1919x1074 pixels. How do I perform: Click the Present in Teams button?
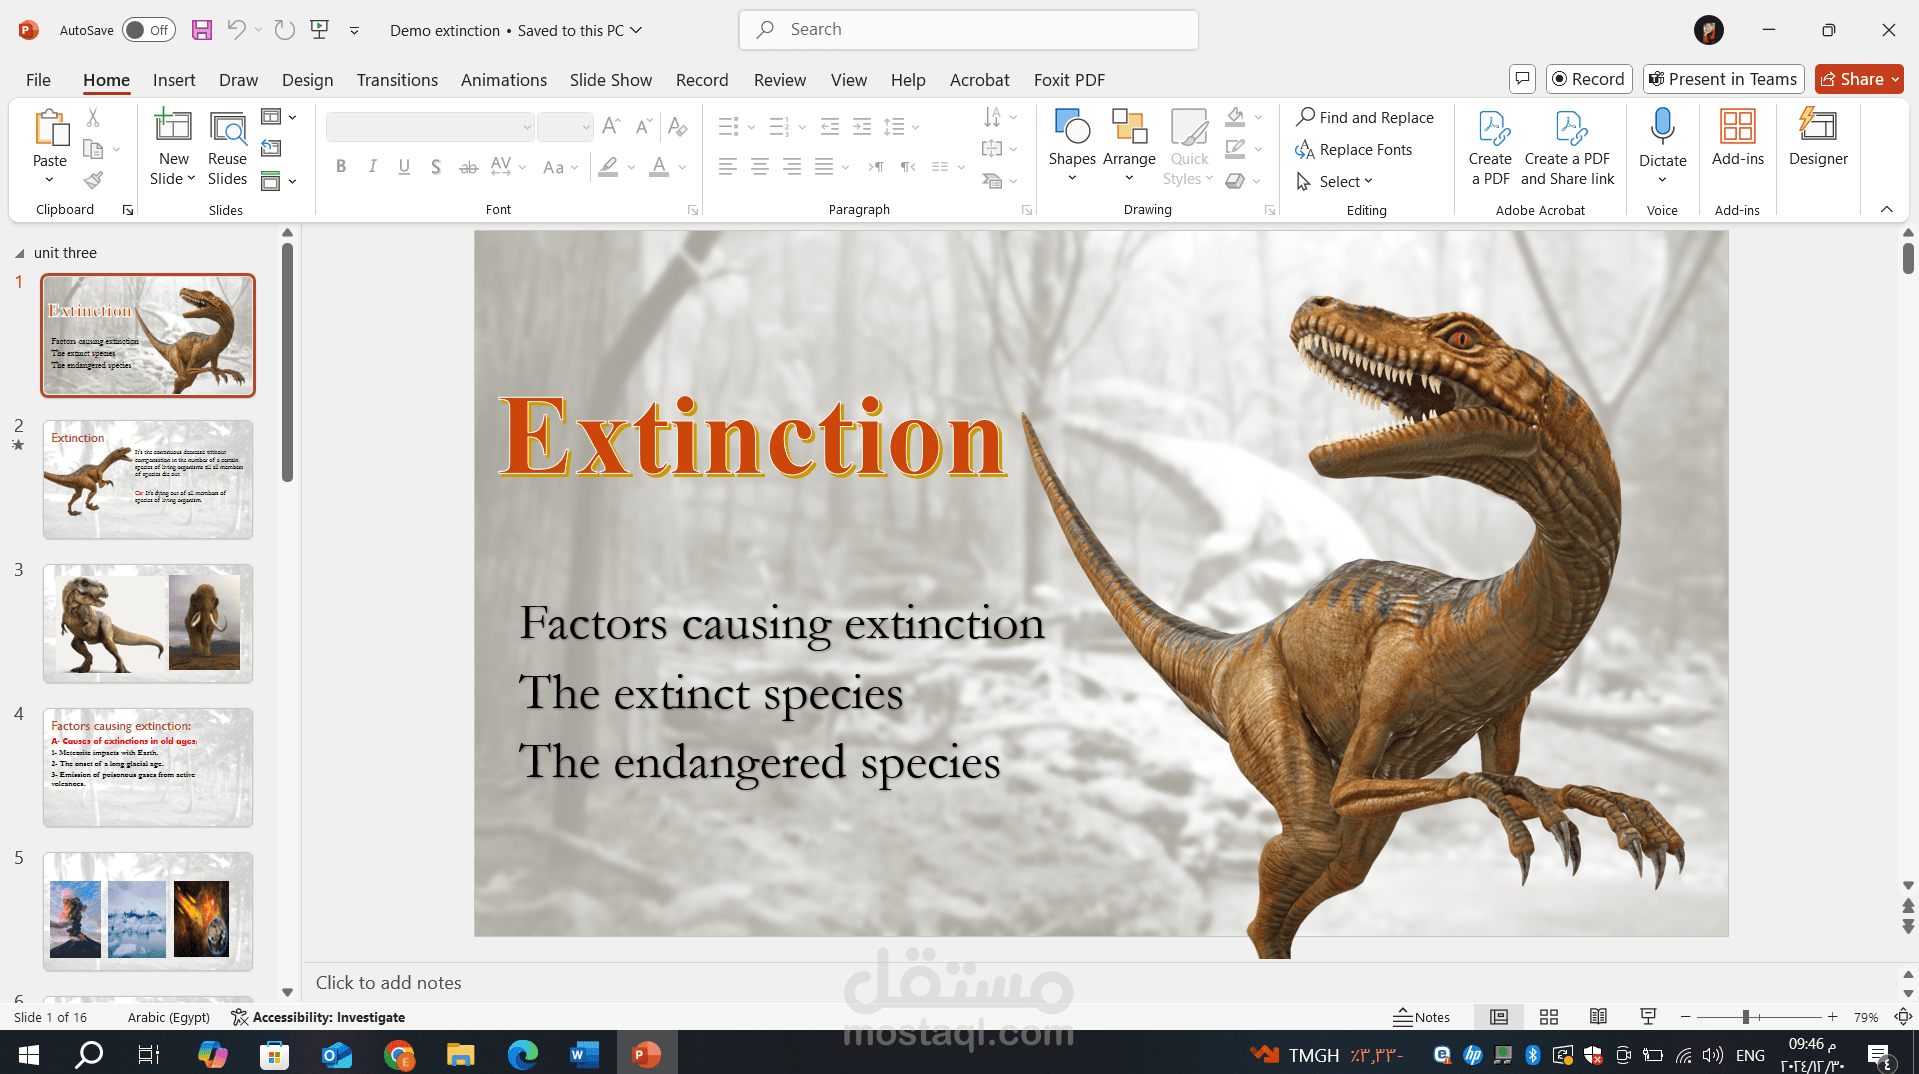(x=1722, y=78)
